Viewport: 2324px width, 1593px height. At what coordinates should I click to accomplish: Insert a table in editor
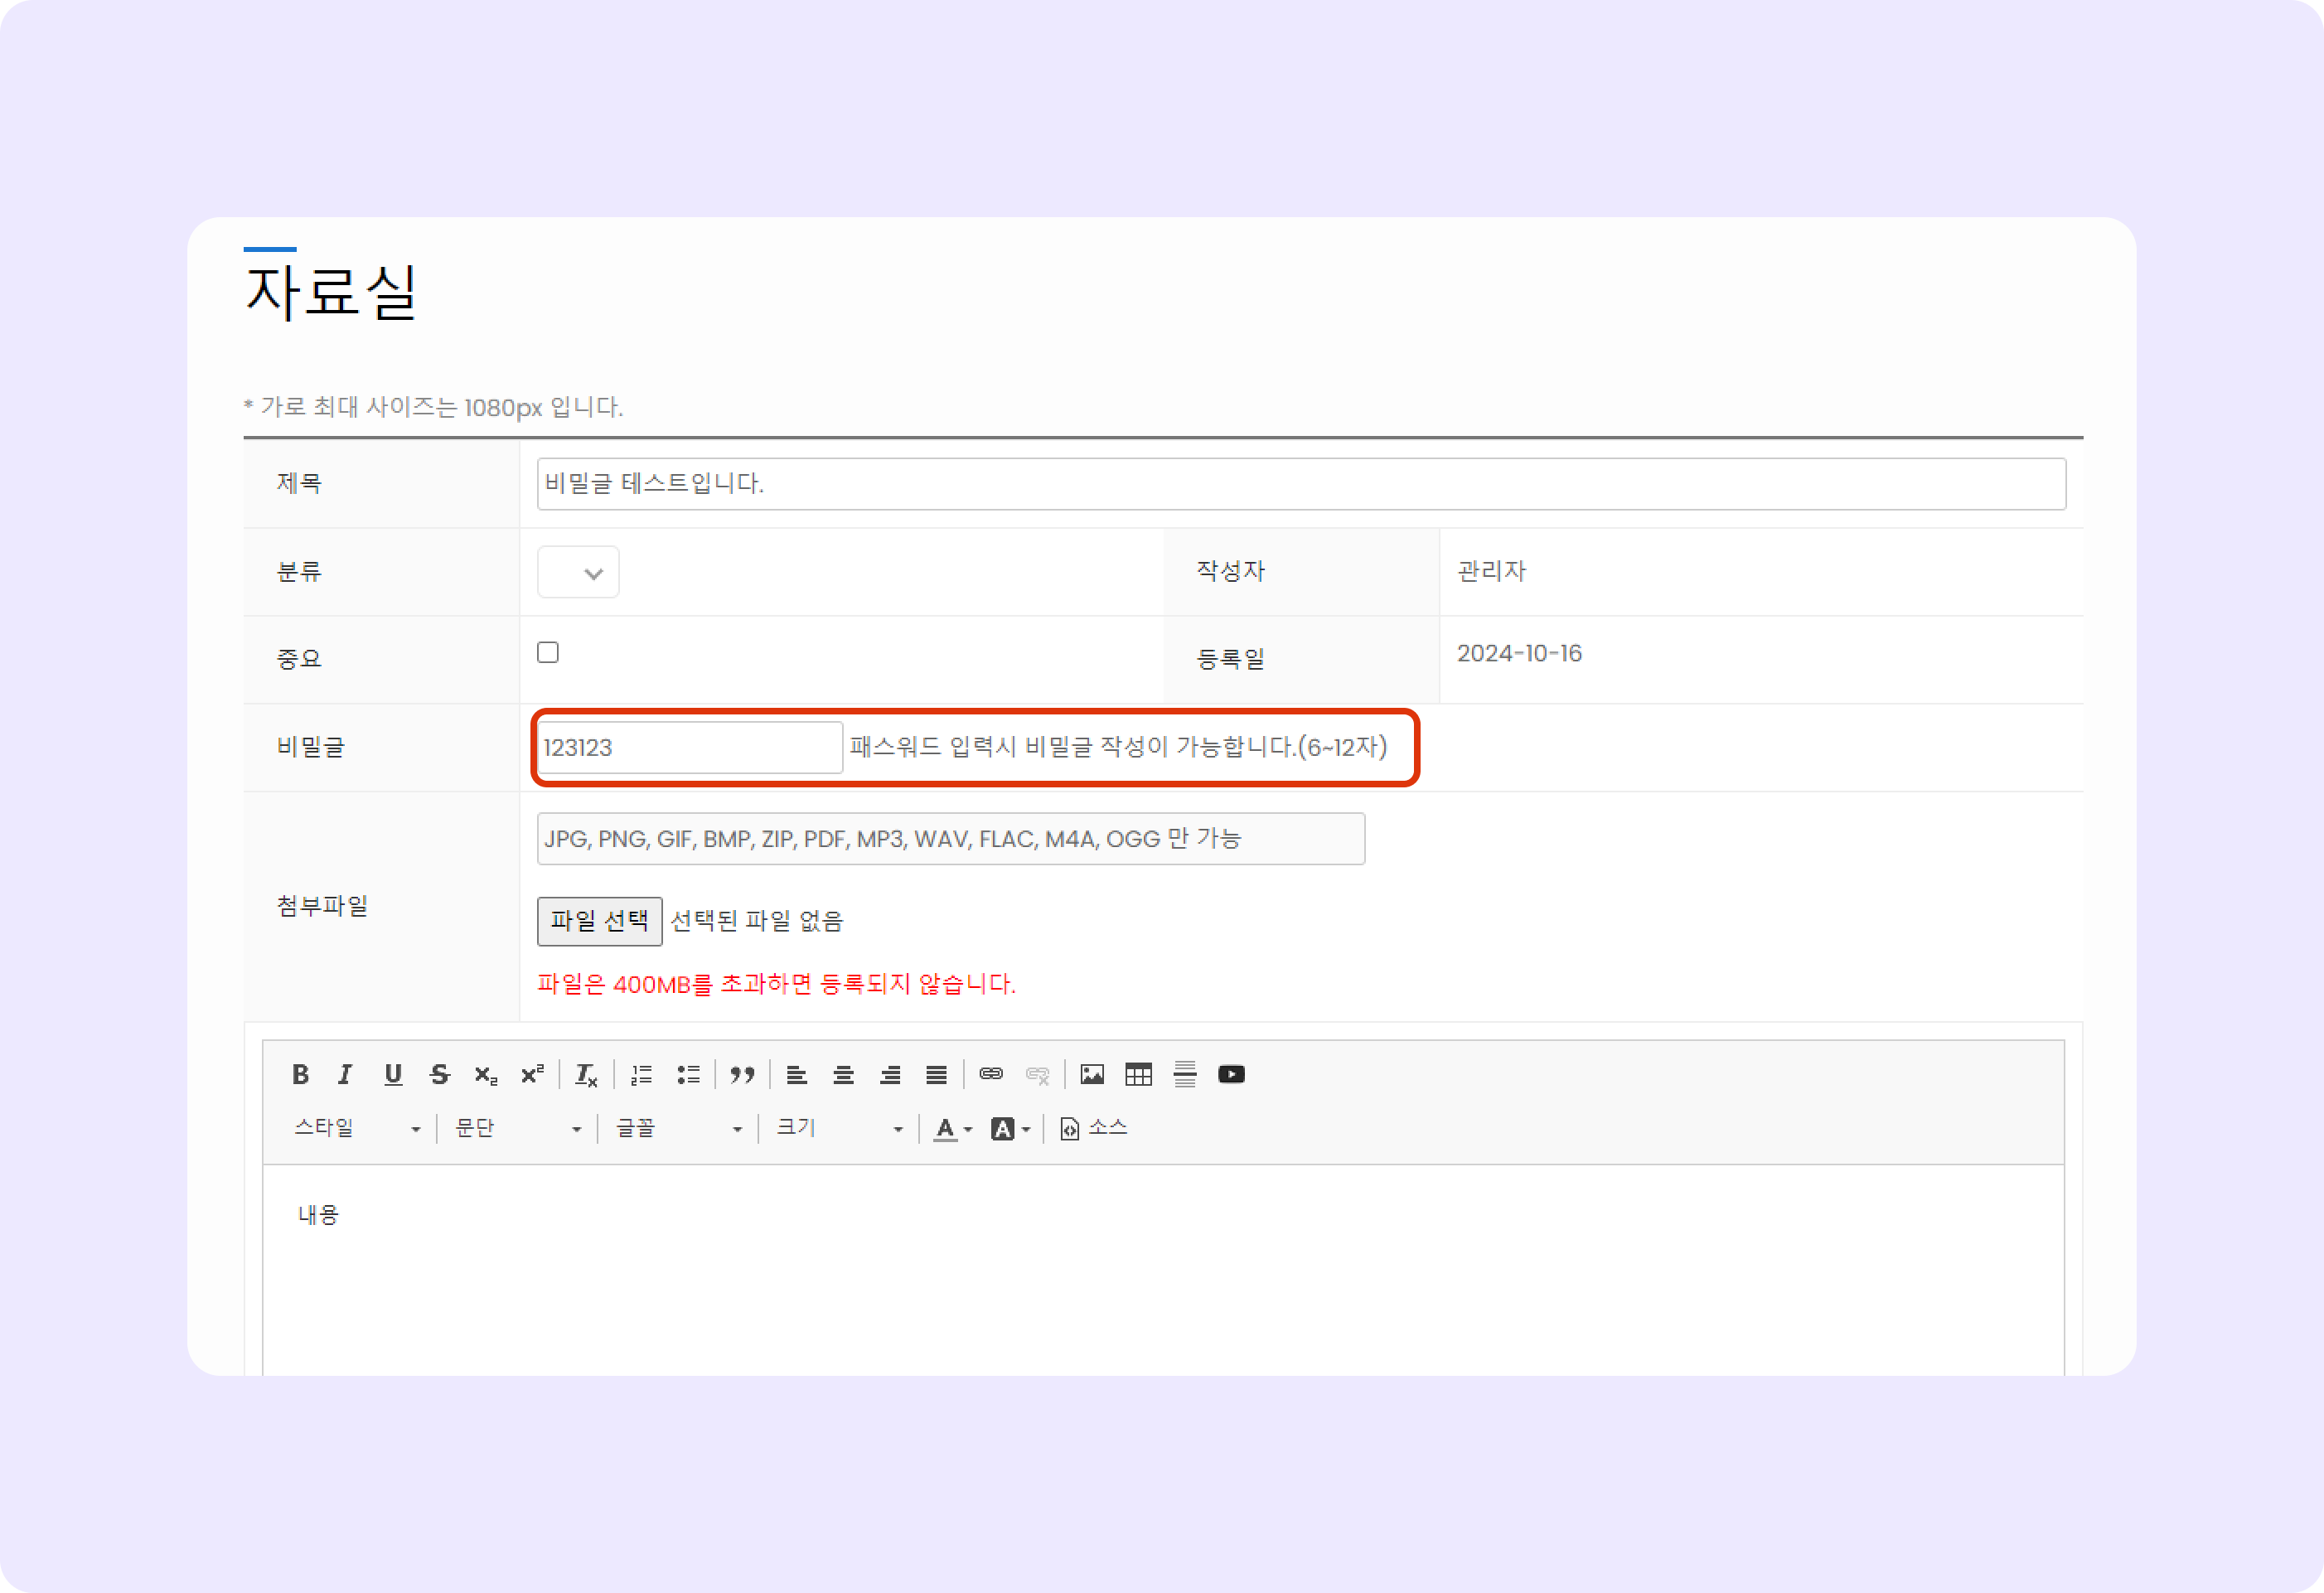(x=1138, y=1074)
